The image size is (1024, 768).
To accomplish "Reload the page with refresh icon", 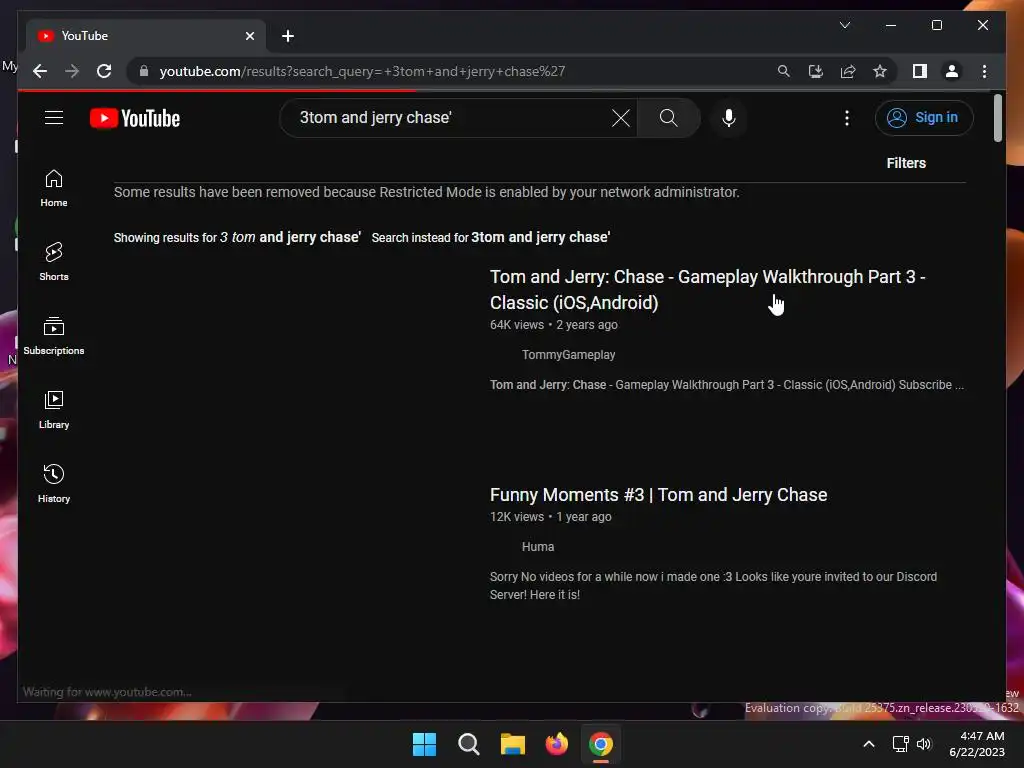I will coord(104,71).
